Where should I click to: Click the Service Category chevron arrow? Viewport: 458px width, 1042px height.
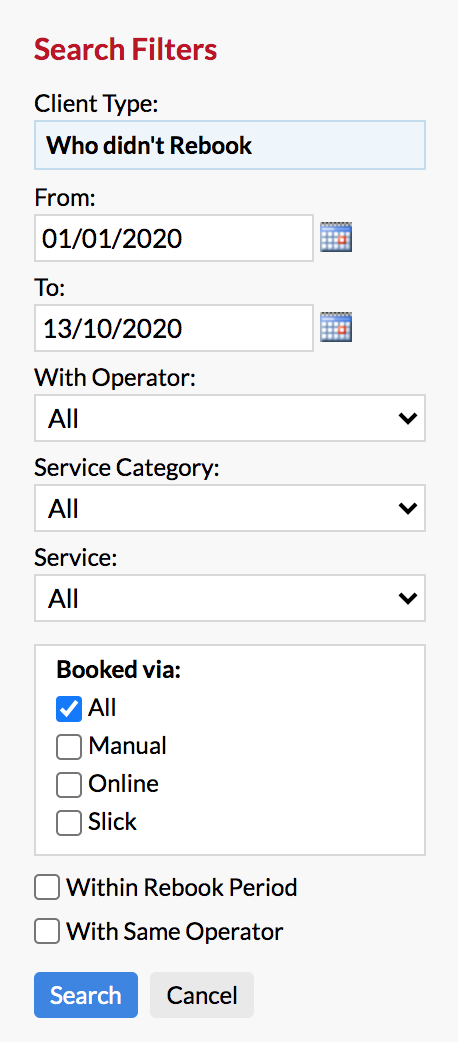point(407,508)
